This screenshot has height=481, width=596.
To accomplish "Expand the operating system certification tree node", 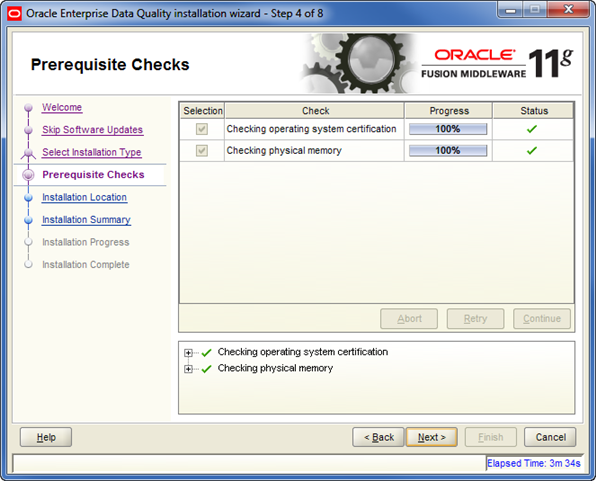I will [188, 353].
